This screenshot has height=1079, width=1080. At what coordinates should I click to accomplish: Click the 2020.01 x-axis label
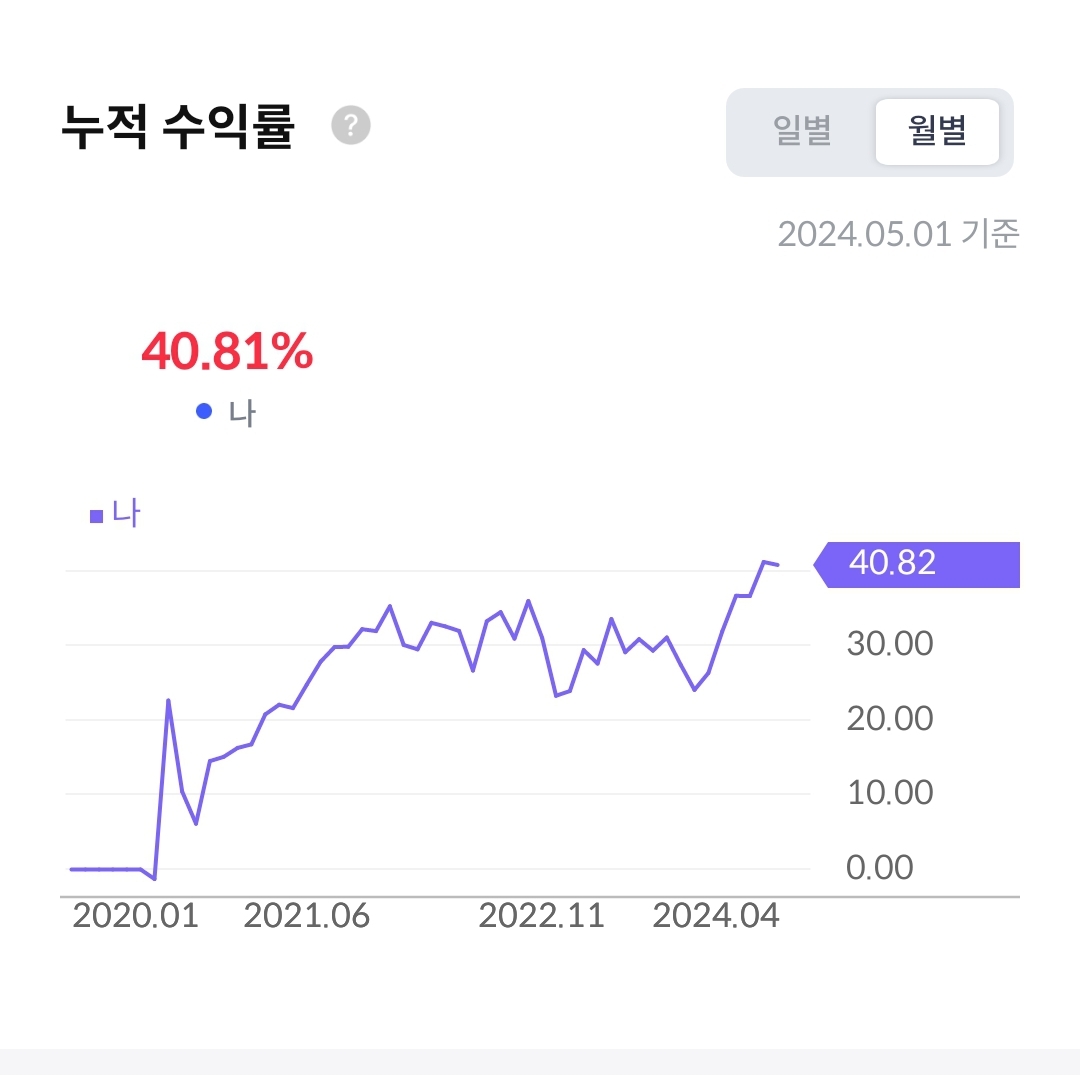(135, 916)
